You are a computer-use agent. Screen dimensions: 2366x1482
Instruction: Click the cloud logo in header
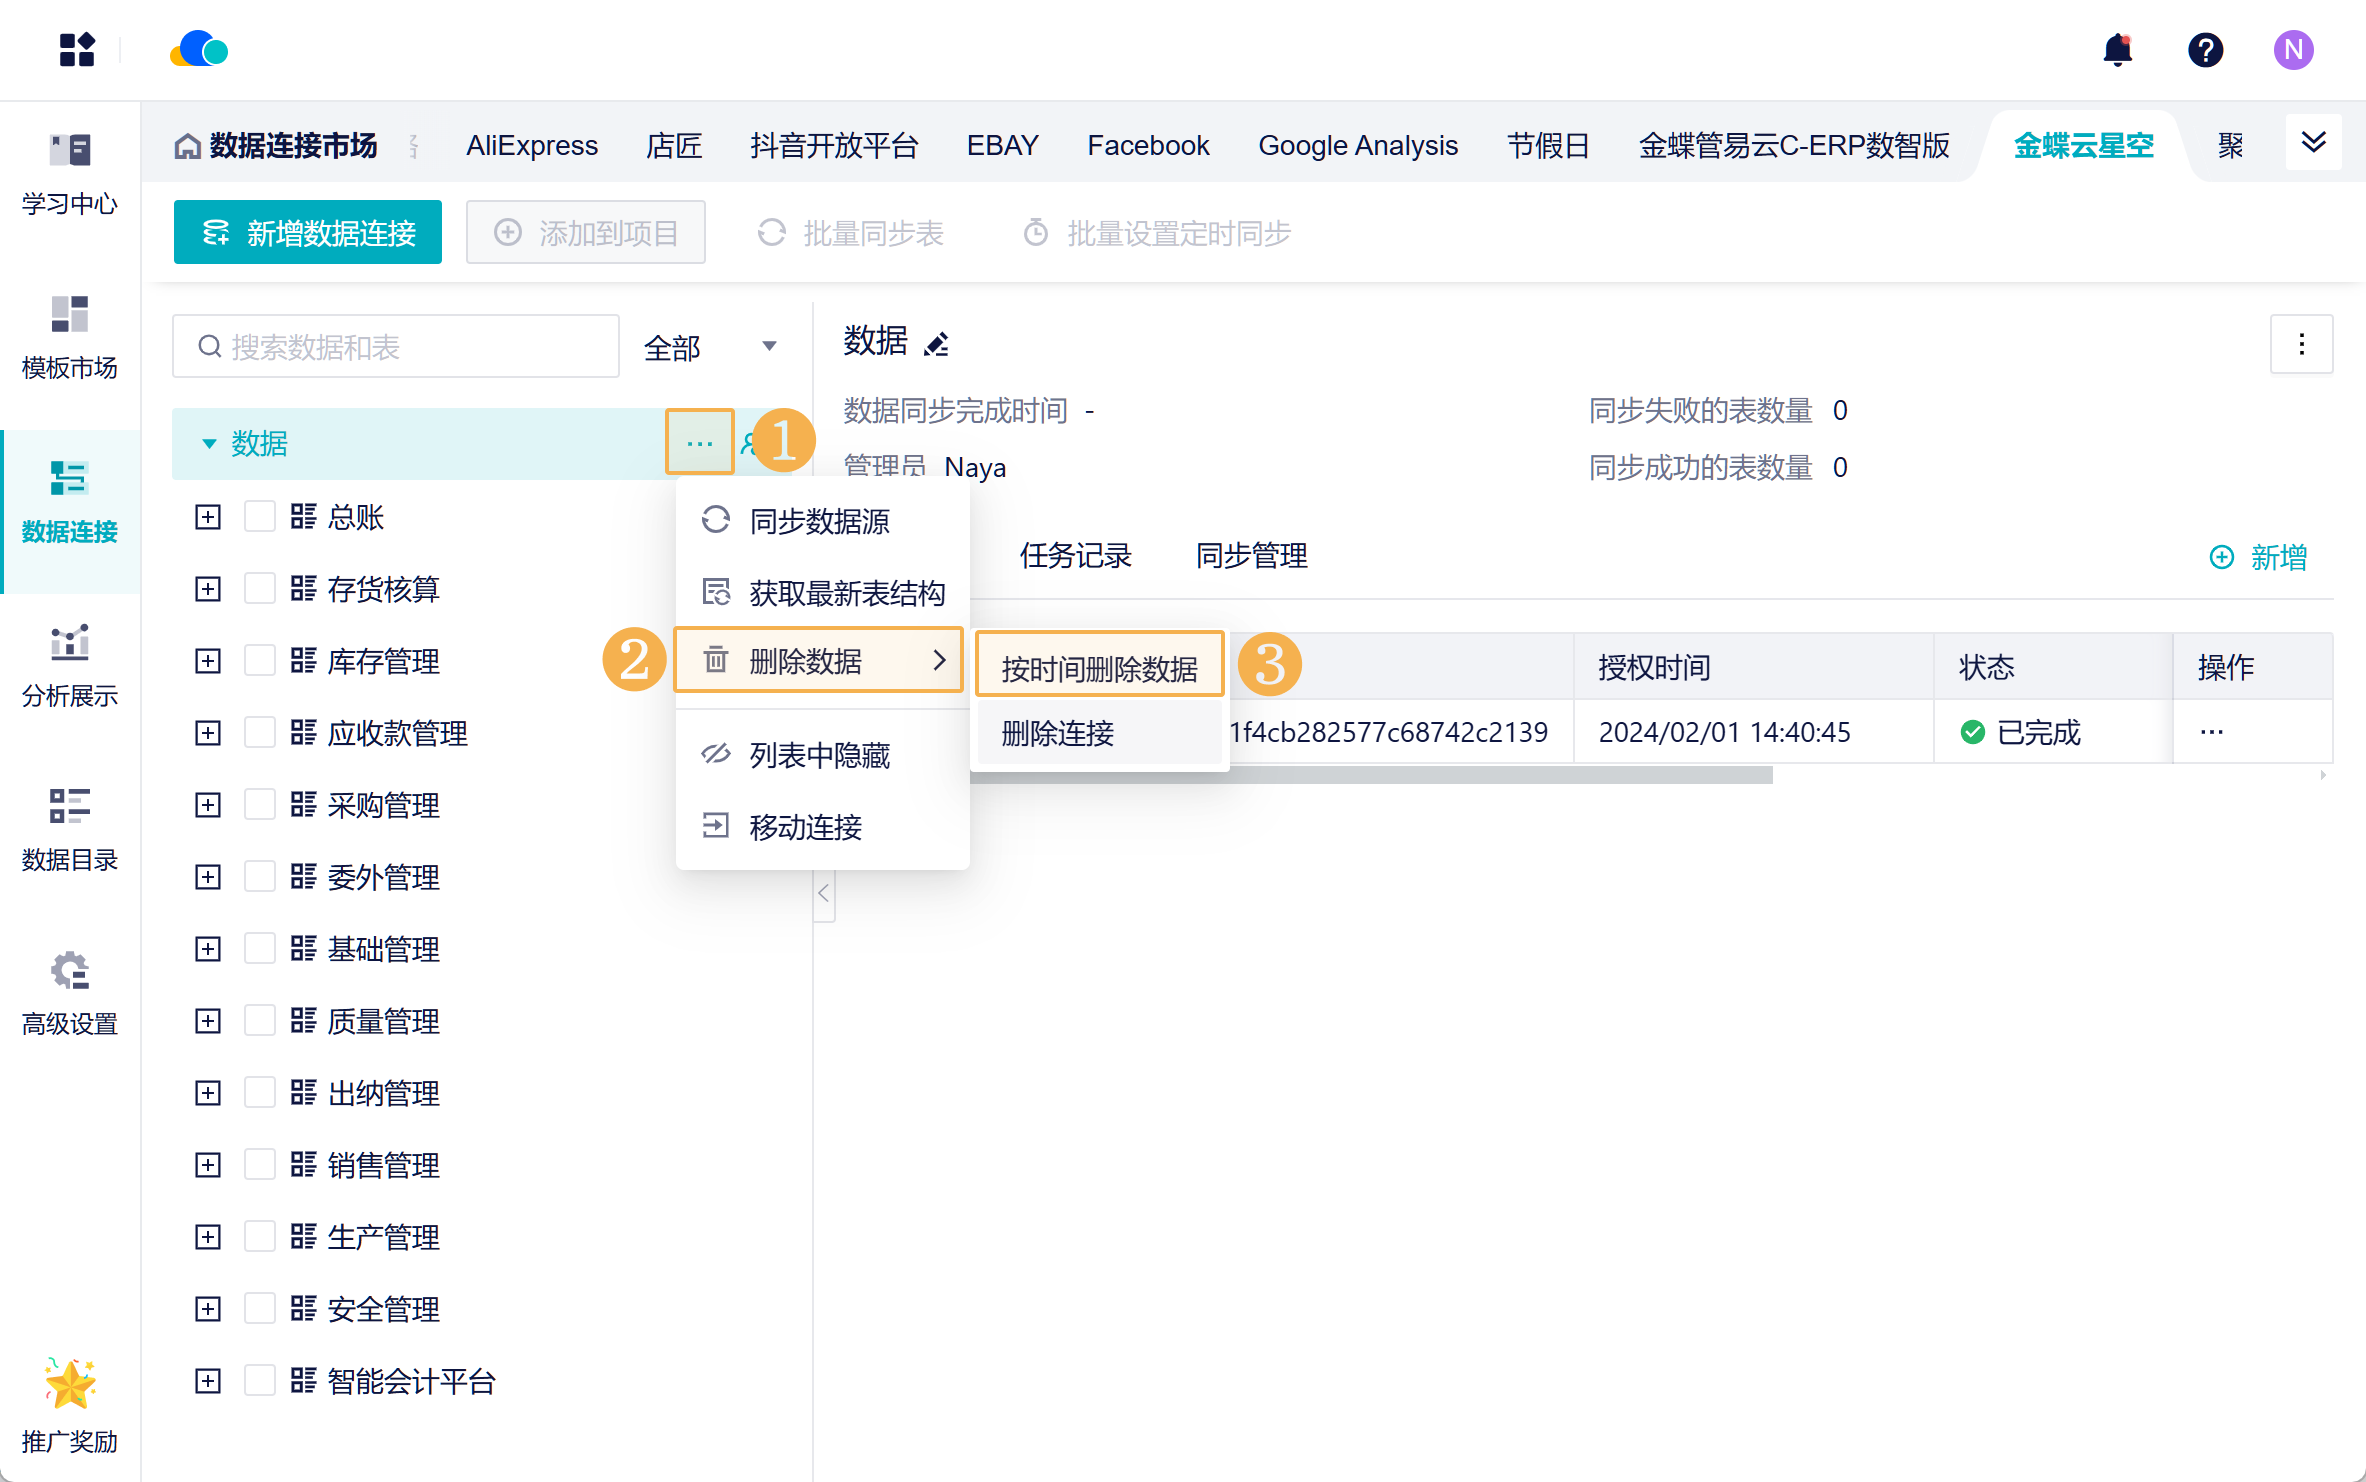[199, 49]
